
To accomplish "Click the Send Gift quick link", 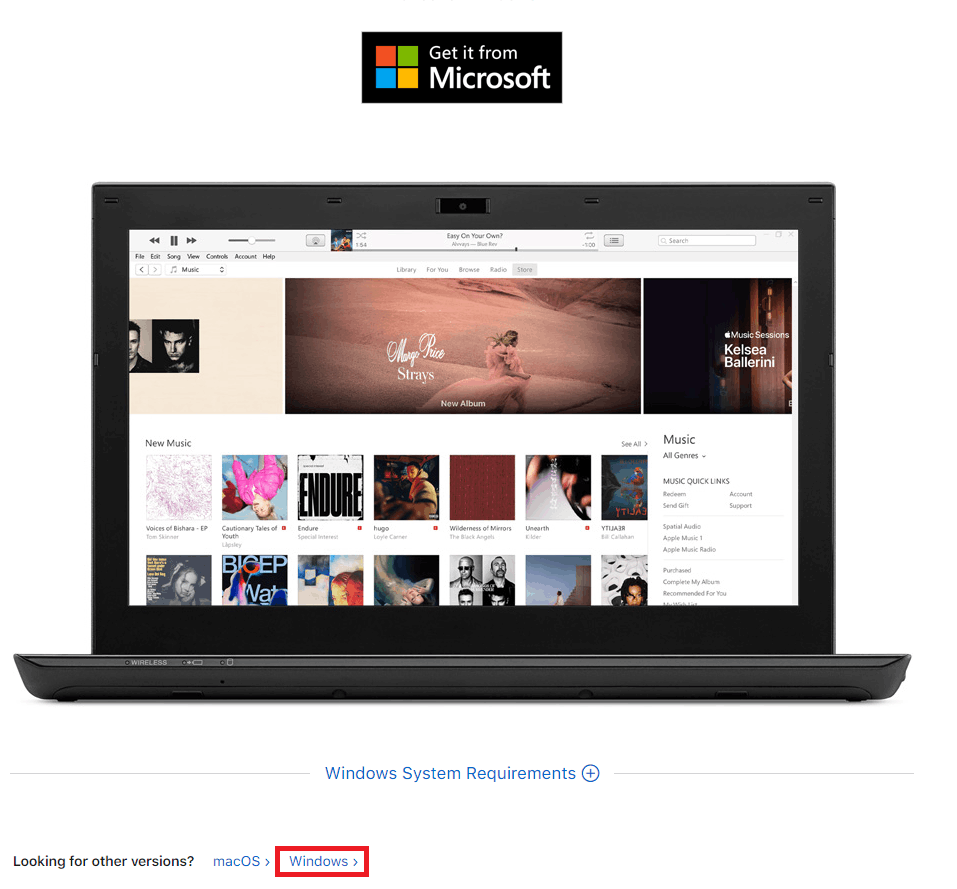I will click(x=676, y=506).
